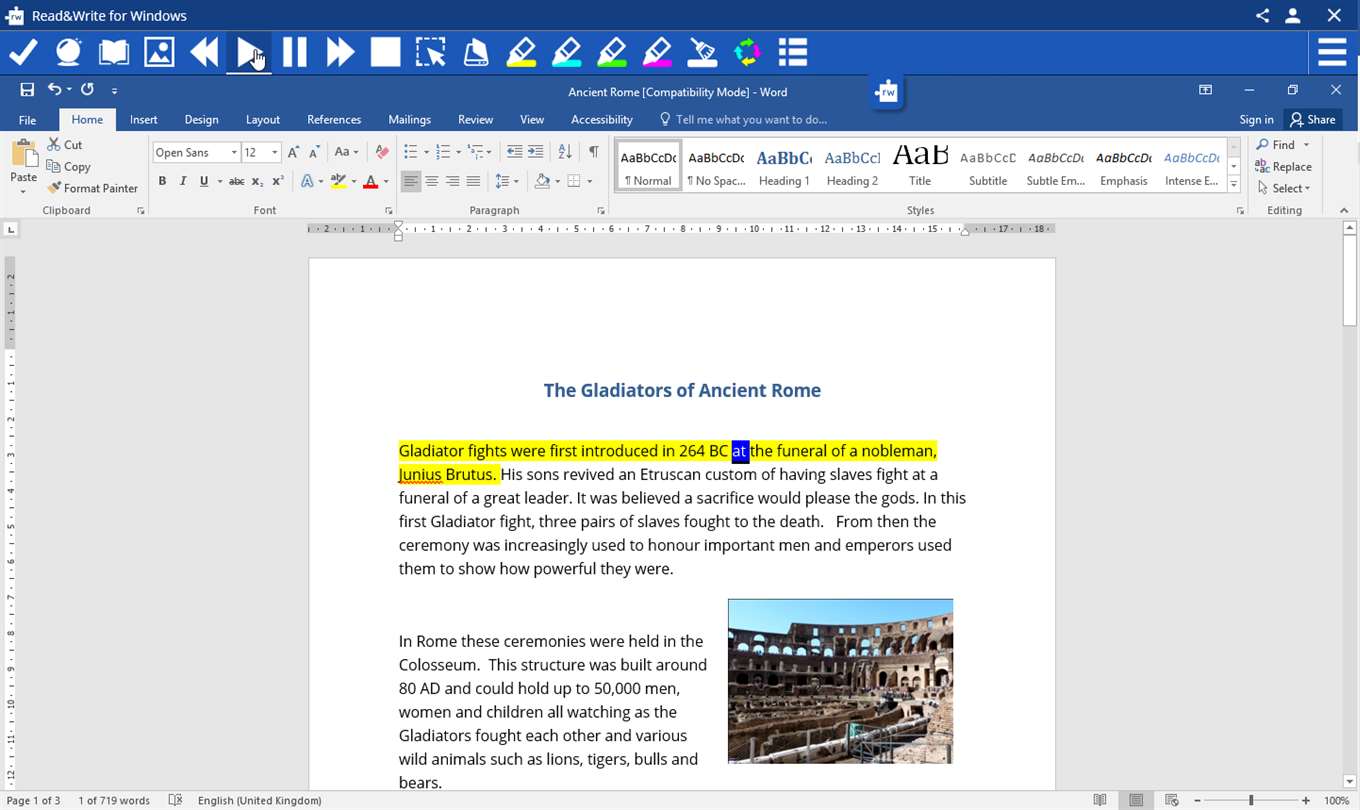Click the Read&Write share icon
Image resolution: width=1360 pixels, height=810 pixels.
[x=1262, y=15]
